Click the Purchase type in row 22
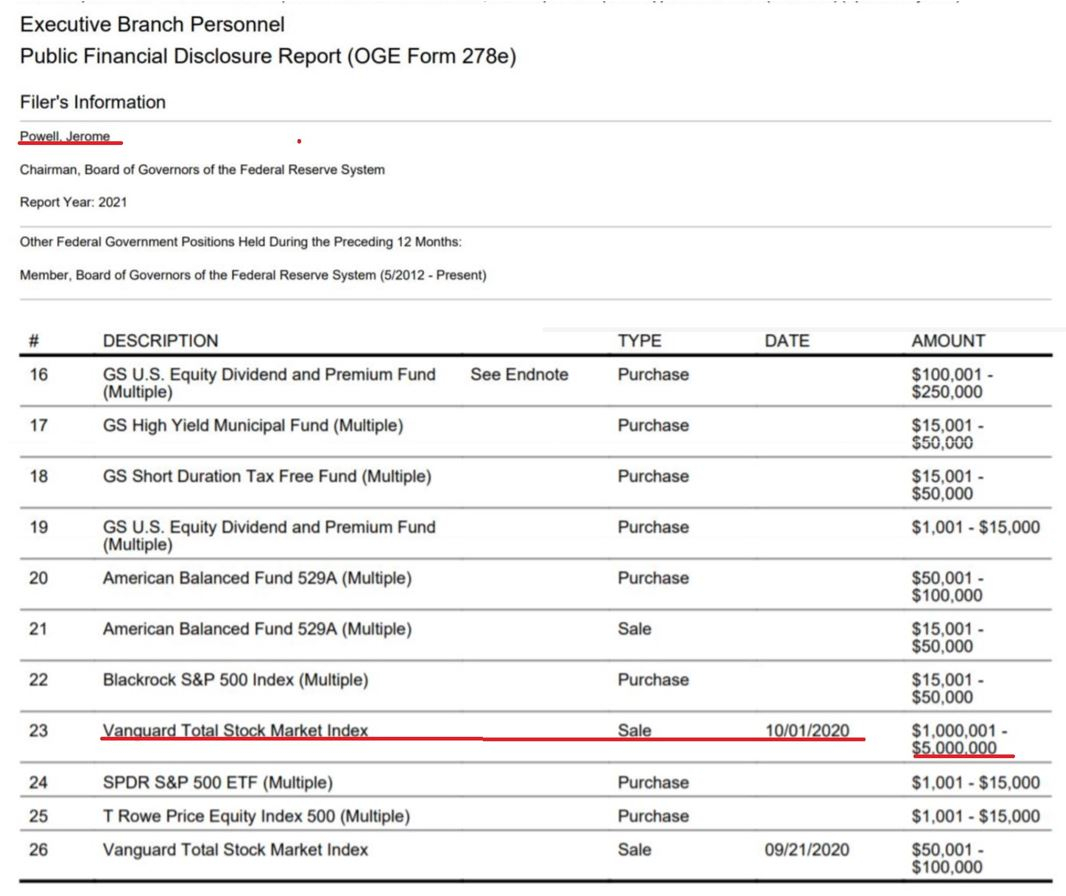Image resolution: width=1066 pixels, height=896 pixels. click(x=653, y=680)
